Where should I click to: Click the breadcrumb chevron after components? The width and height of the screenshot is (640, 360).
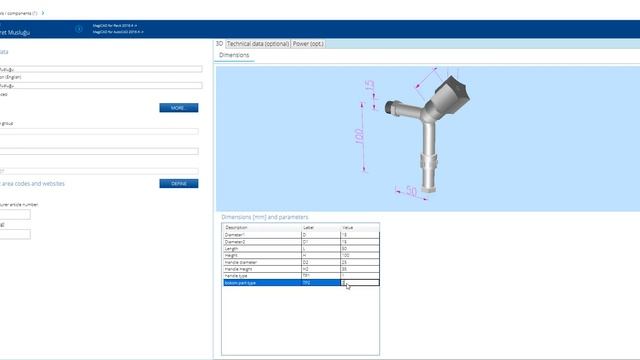tap(43, 13)
